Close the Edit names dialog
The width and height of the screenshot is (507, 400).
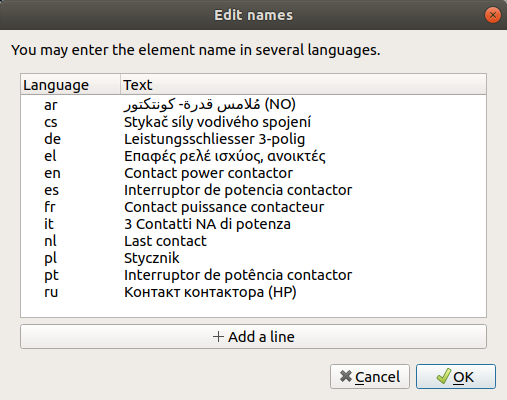(x=493, y=15)
